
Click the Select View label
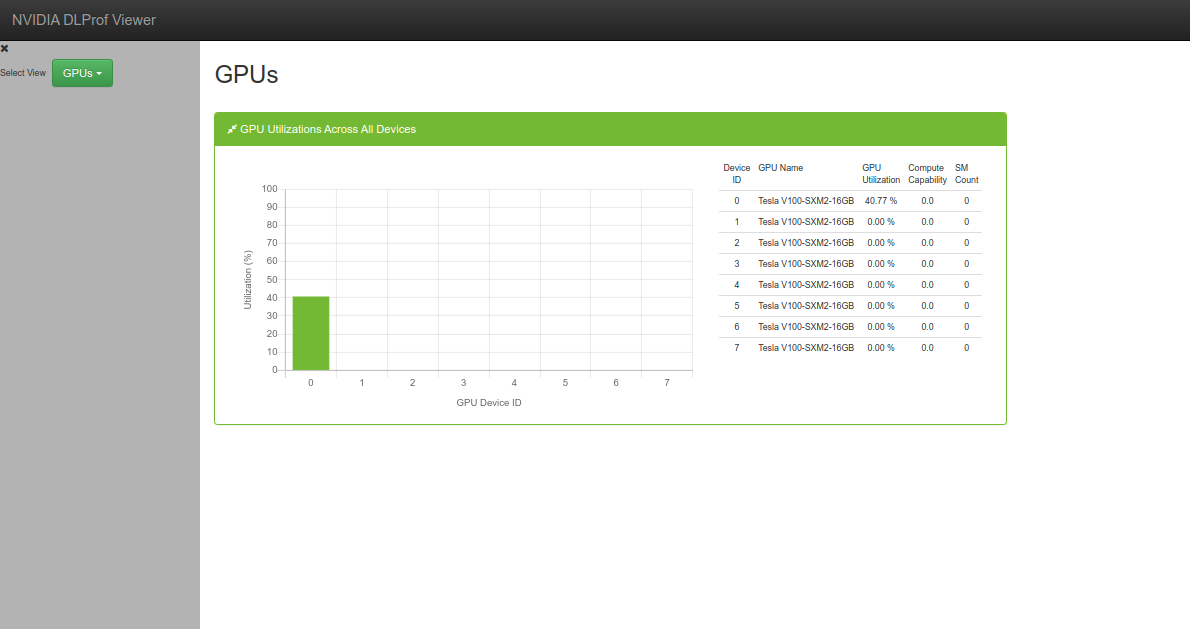tap(23, 73)
